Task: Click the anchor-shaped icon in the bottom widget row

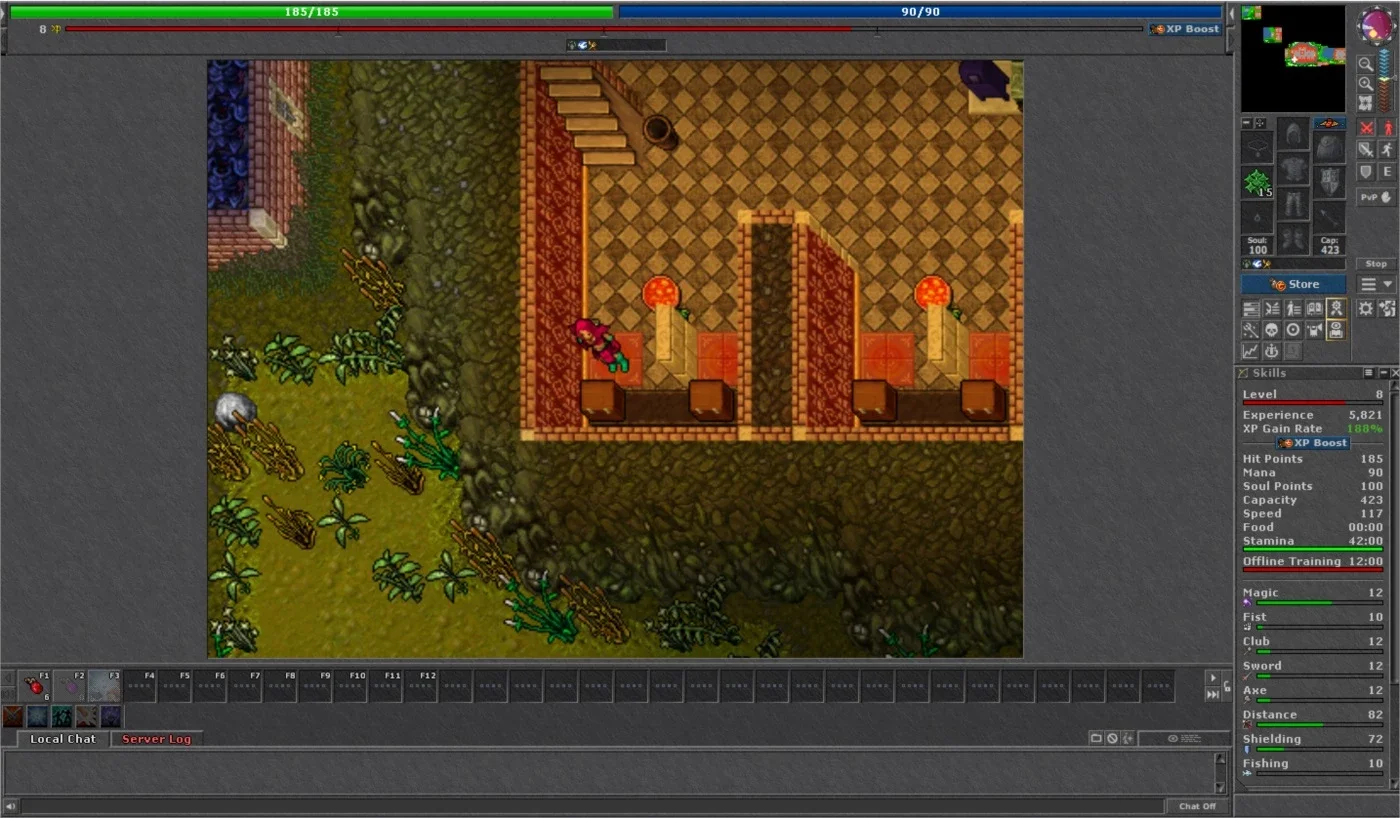Action: 1272,351
